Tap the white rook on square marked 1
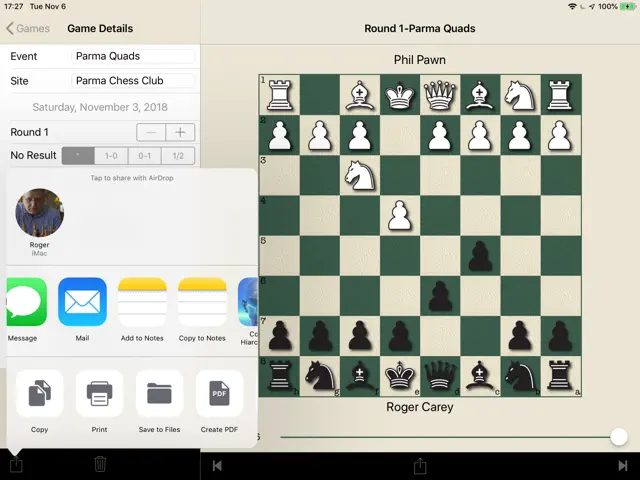The image size is (640, 480). pyautogui.click(x=280, y=95)
